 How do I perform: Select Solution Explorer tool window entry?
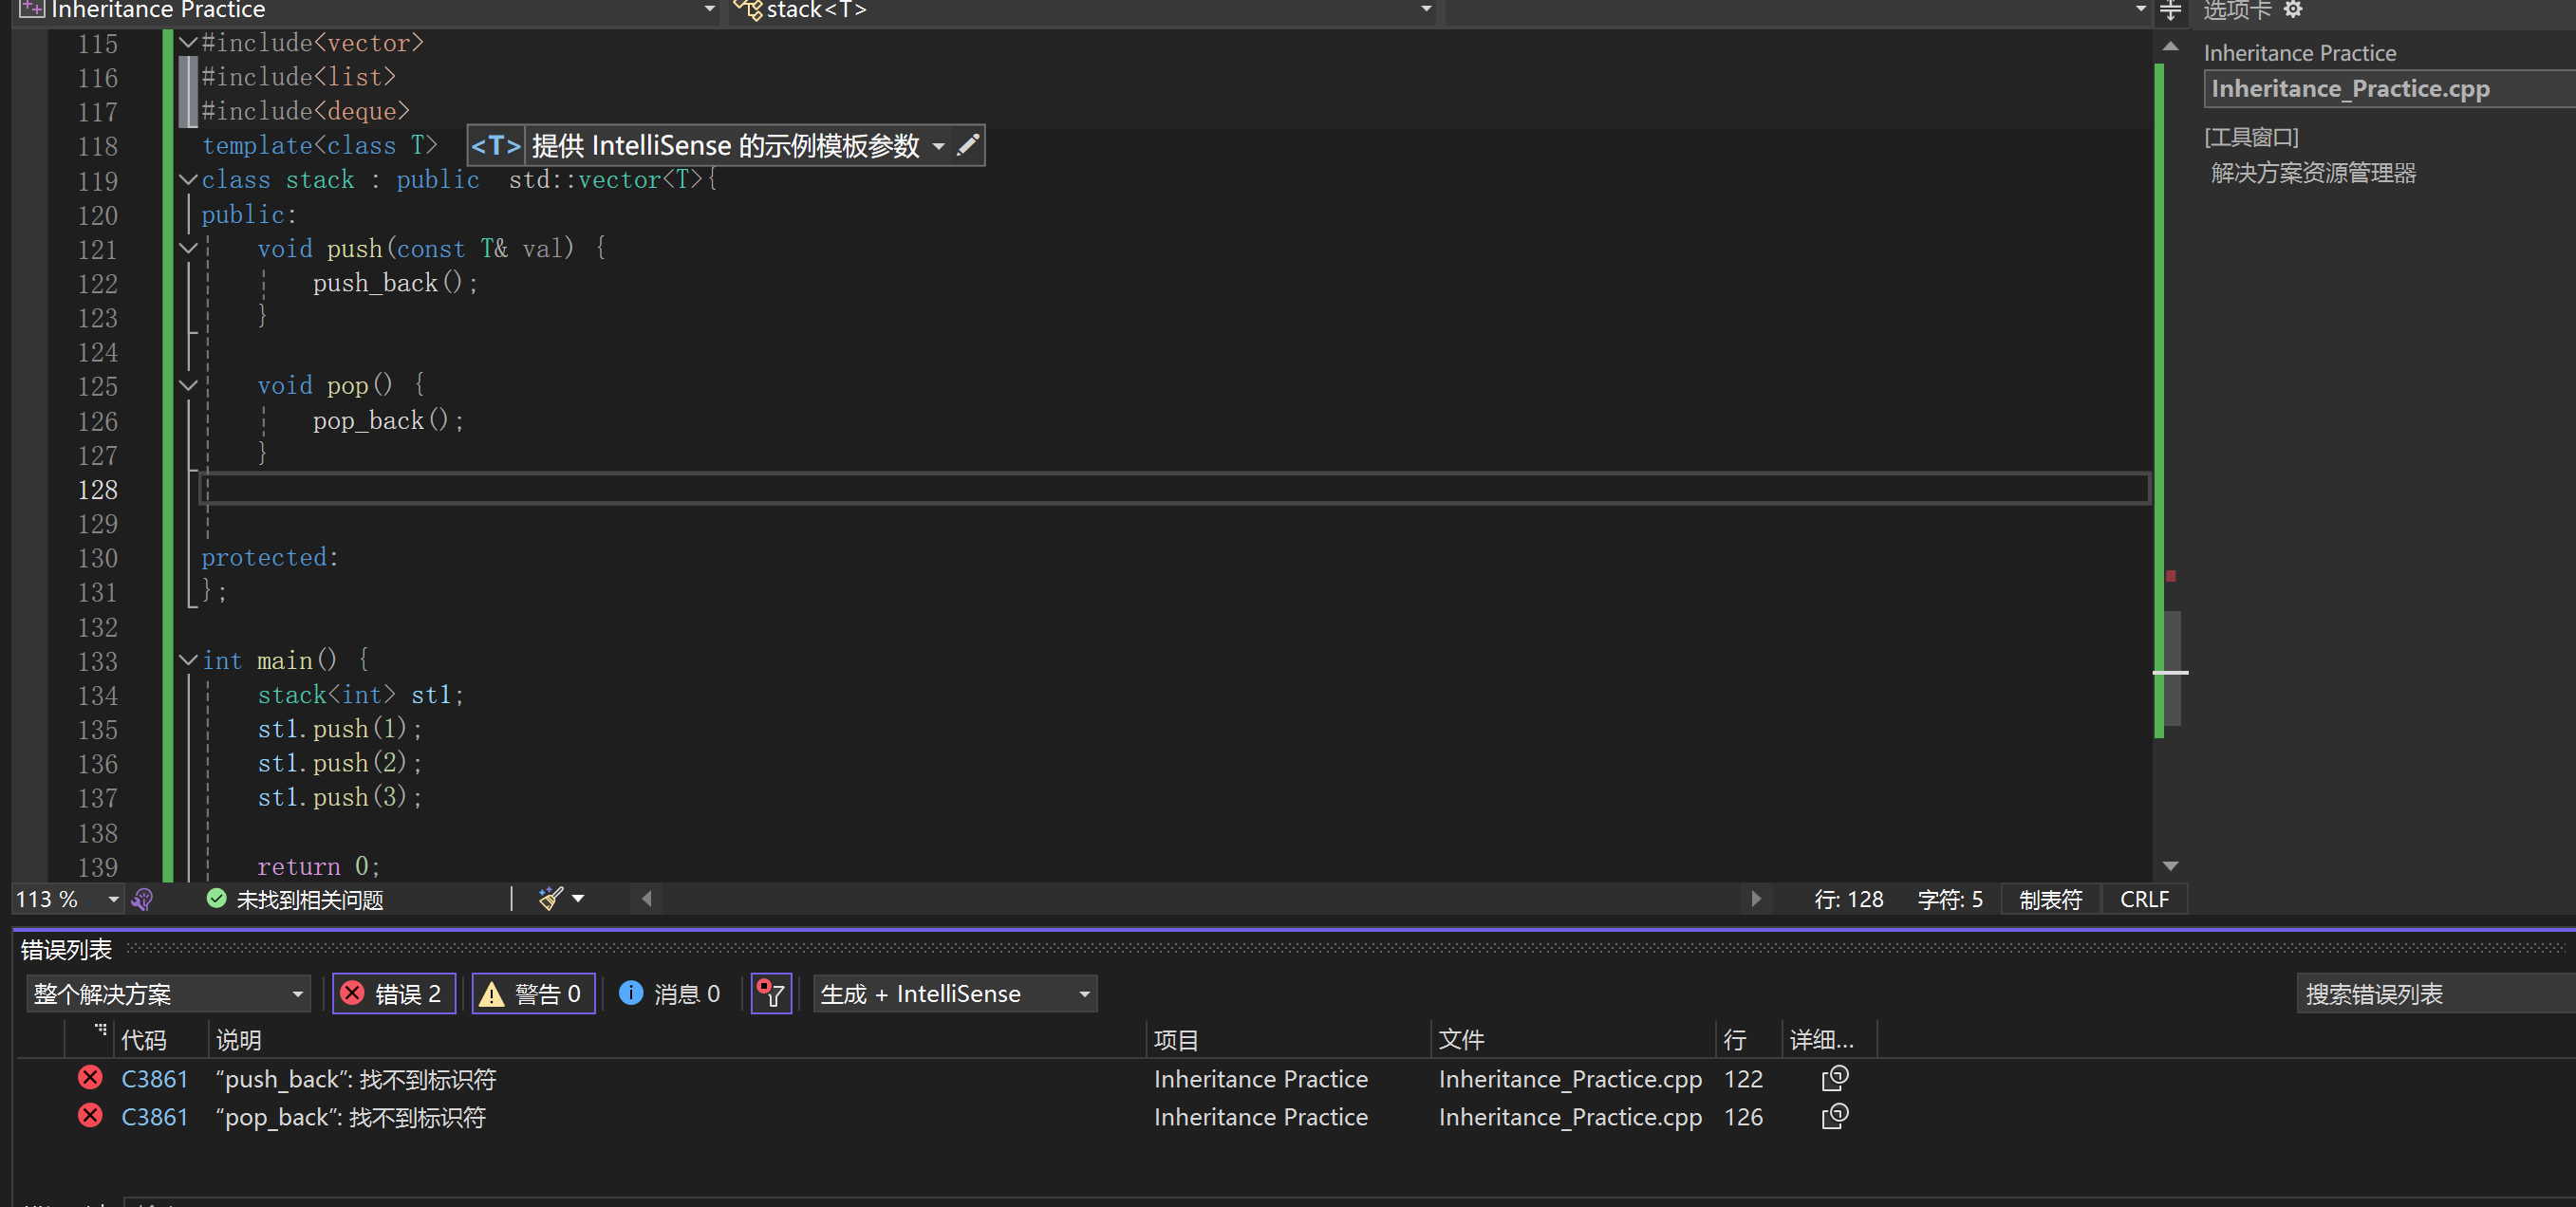[x=2312, y=173]
